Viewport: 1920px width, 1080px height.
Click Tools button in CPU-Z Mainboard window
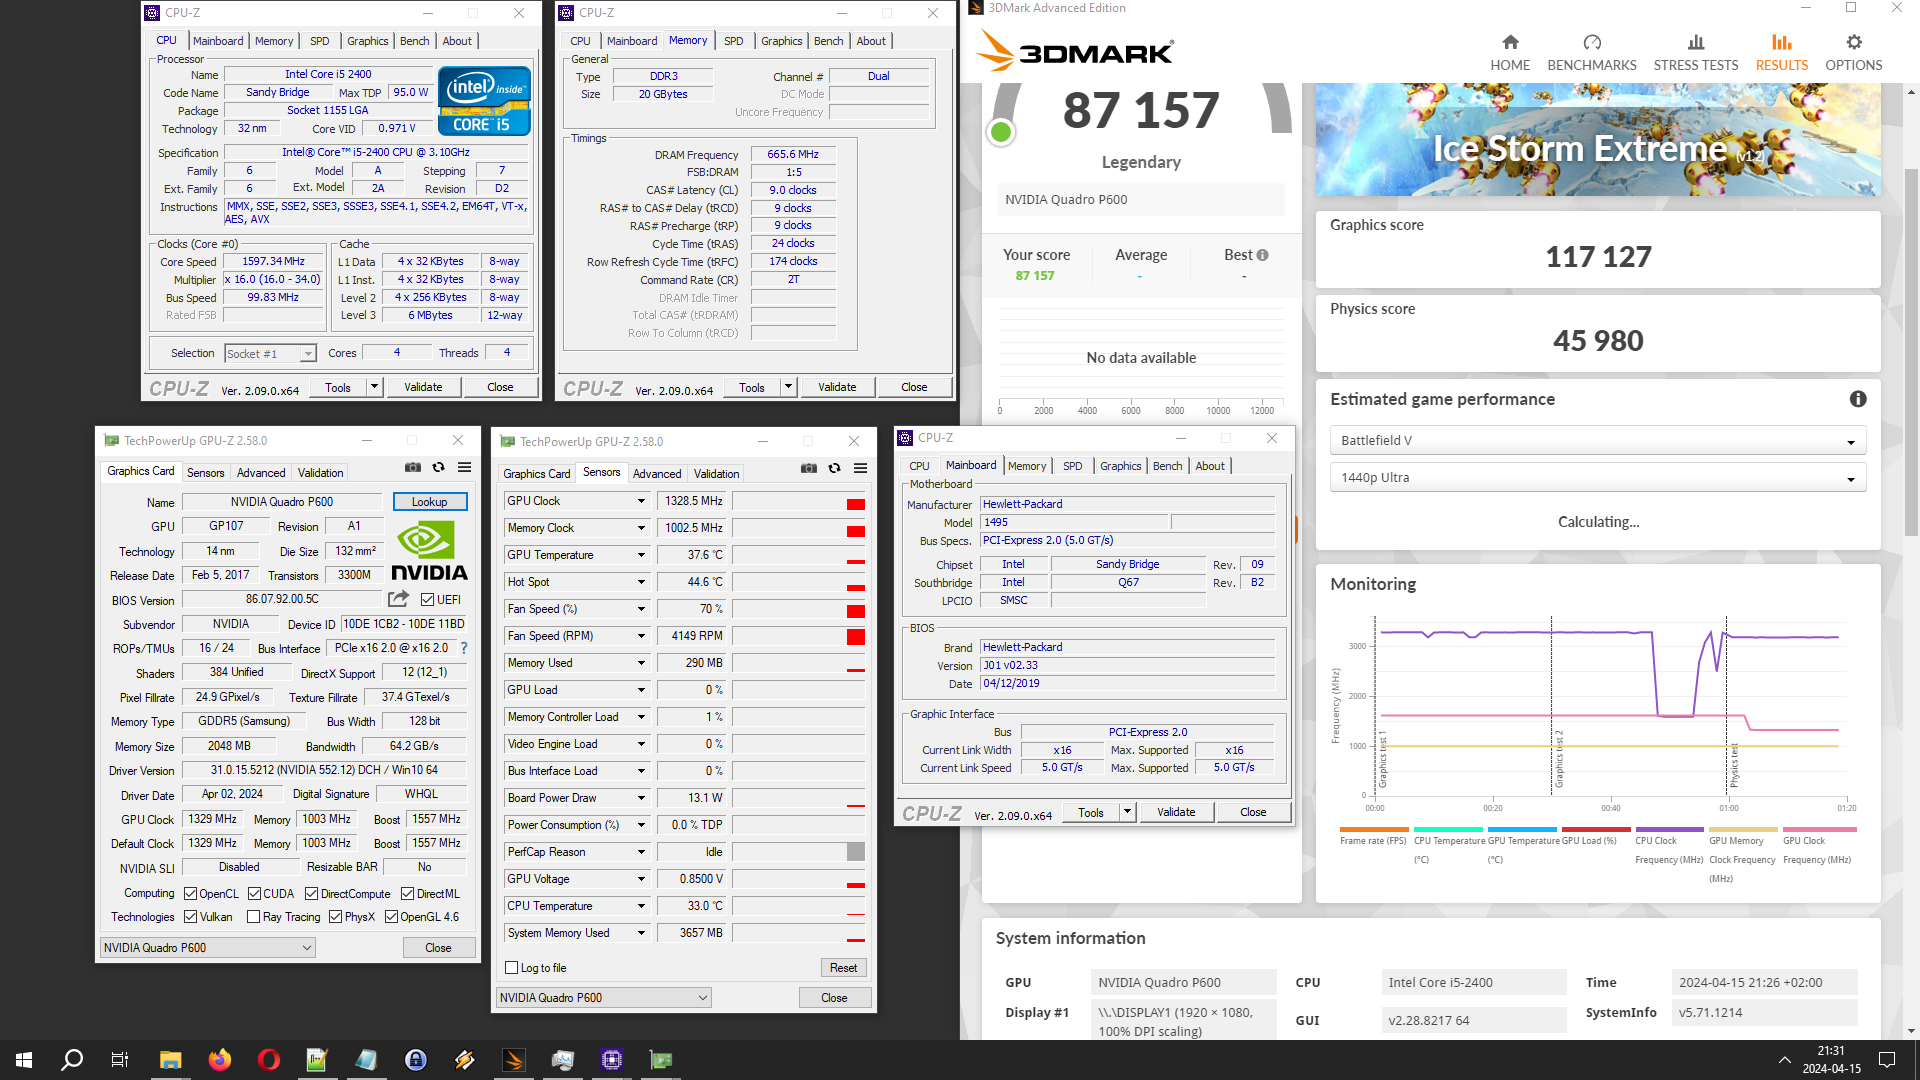[x=1091, y=812]
